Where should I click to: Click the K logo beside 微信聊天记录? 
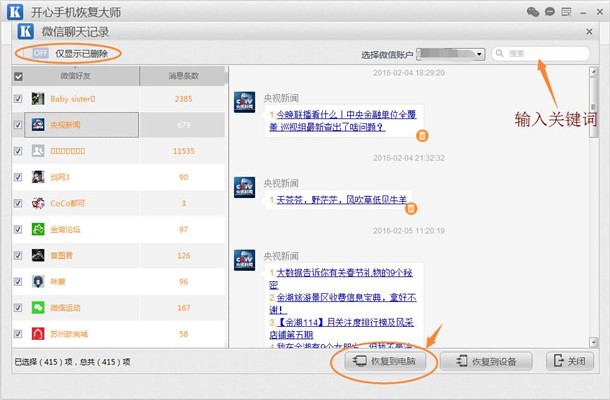[x=26, y=32]
